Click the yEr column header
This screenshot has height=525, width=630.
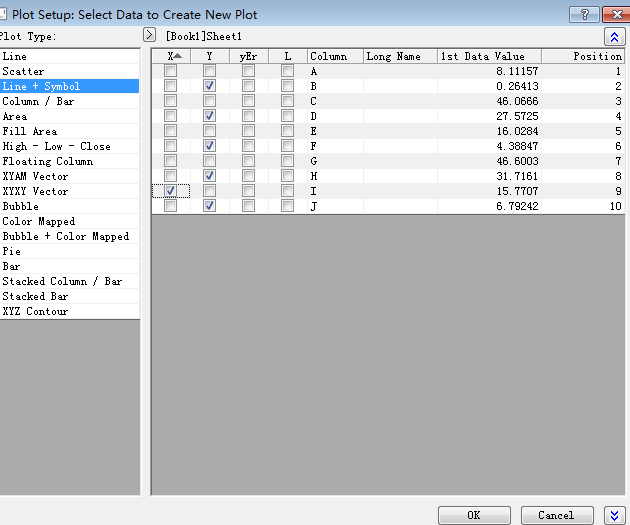(249, 56)
